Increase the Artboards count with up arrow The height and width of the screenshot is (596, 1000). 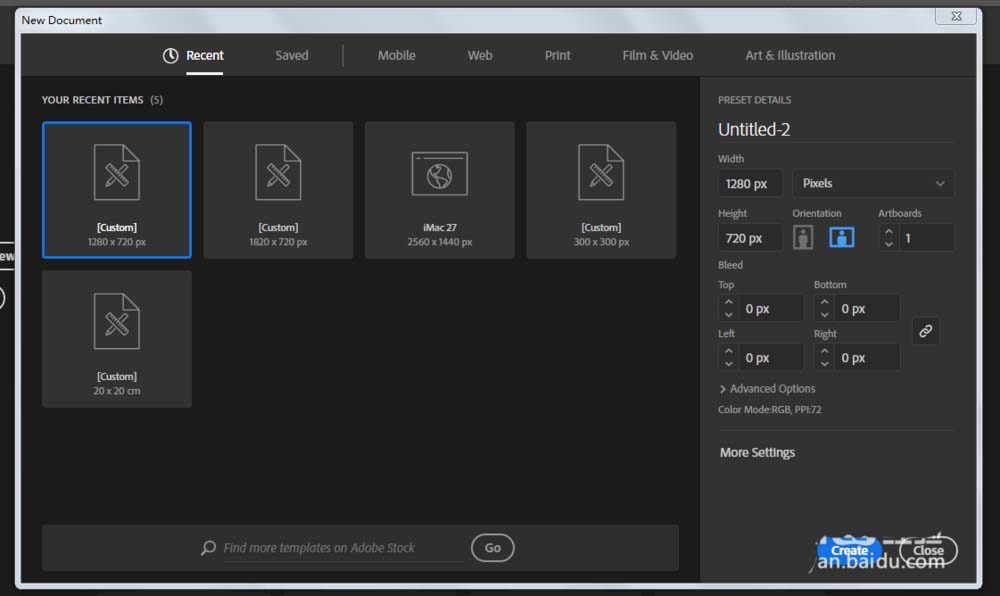pos(889,231)
